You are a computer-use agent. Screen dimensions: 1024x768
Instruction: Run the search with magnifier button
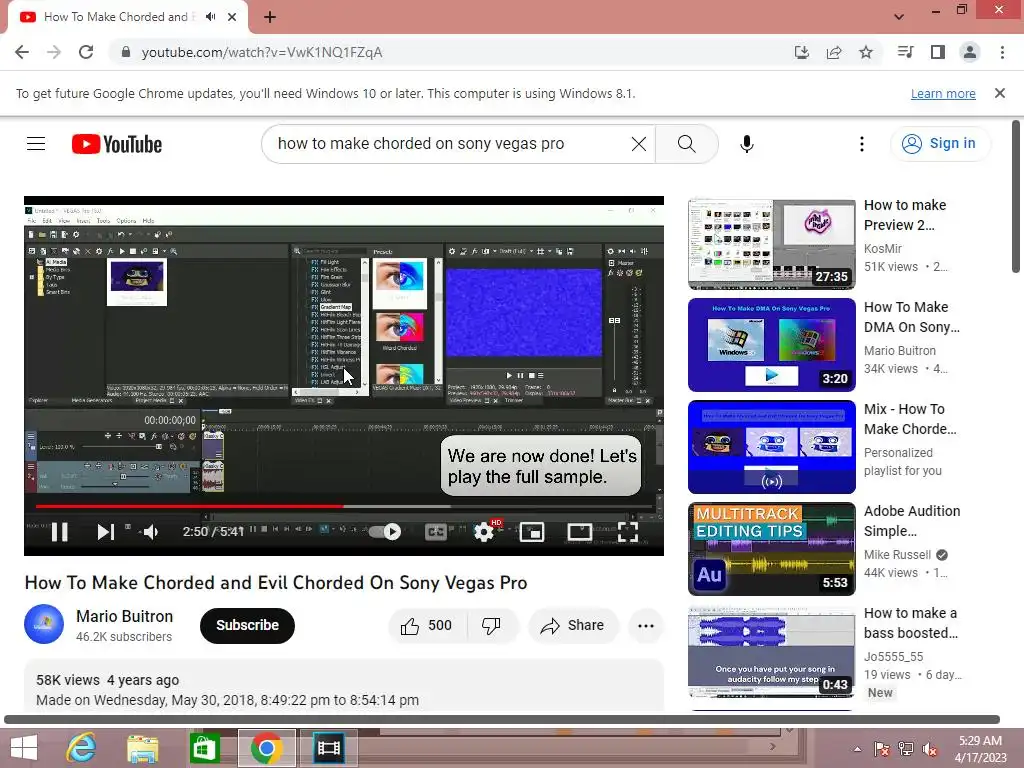click(686, 144)
